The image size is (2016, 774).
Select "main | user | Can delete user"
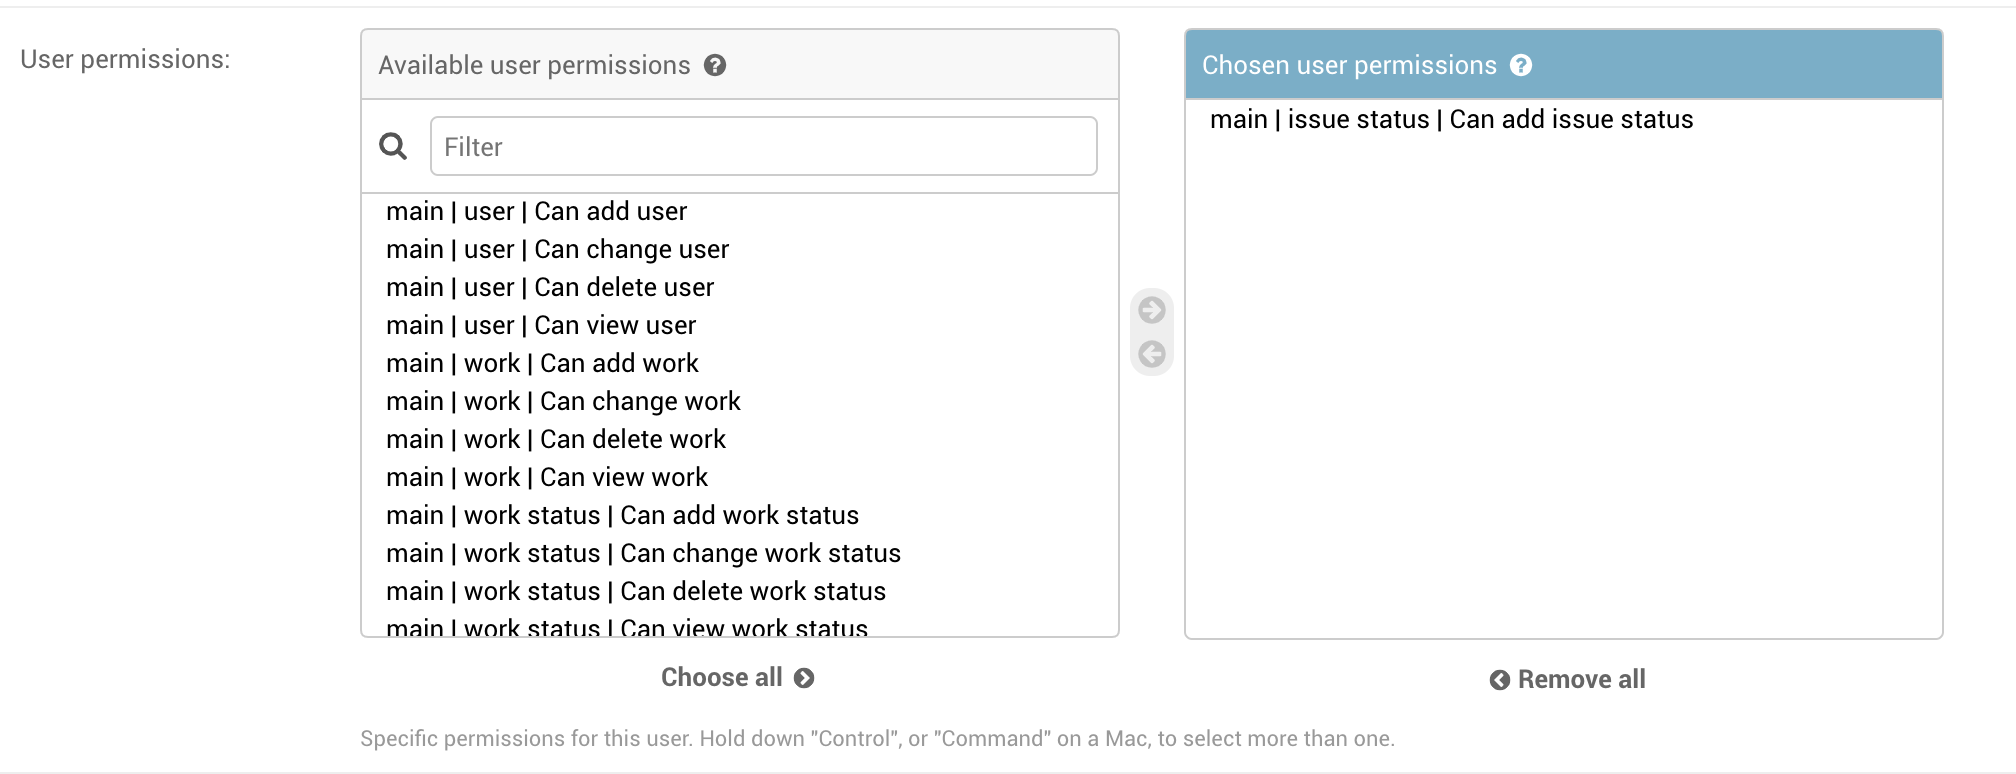[x=550, y=288]
